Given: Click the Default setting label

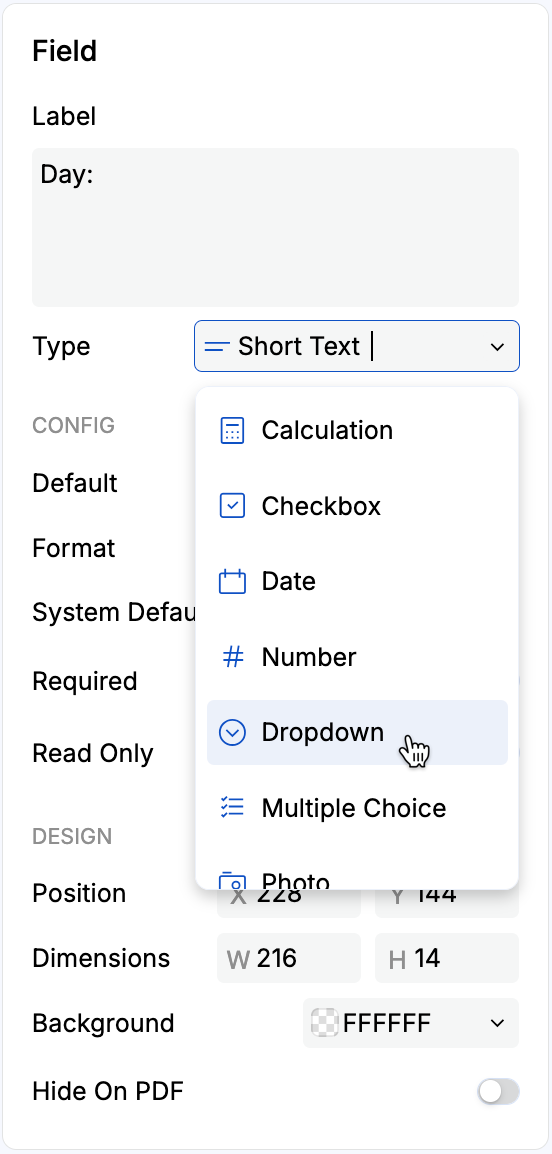Looking at the screenshot, I should (x=75, y=484).
